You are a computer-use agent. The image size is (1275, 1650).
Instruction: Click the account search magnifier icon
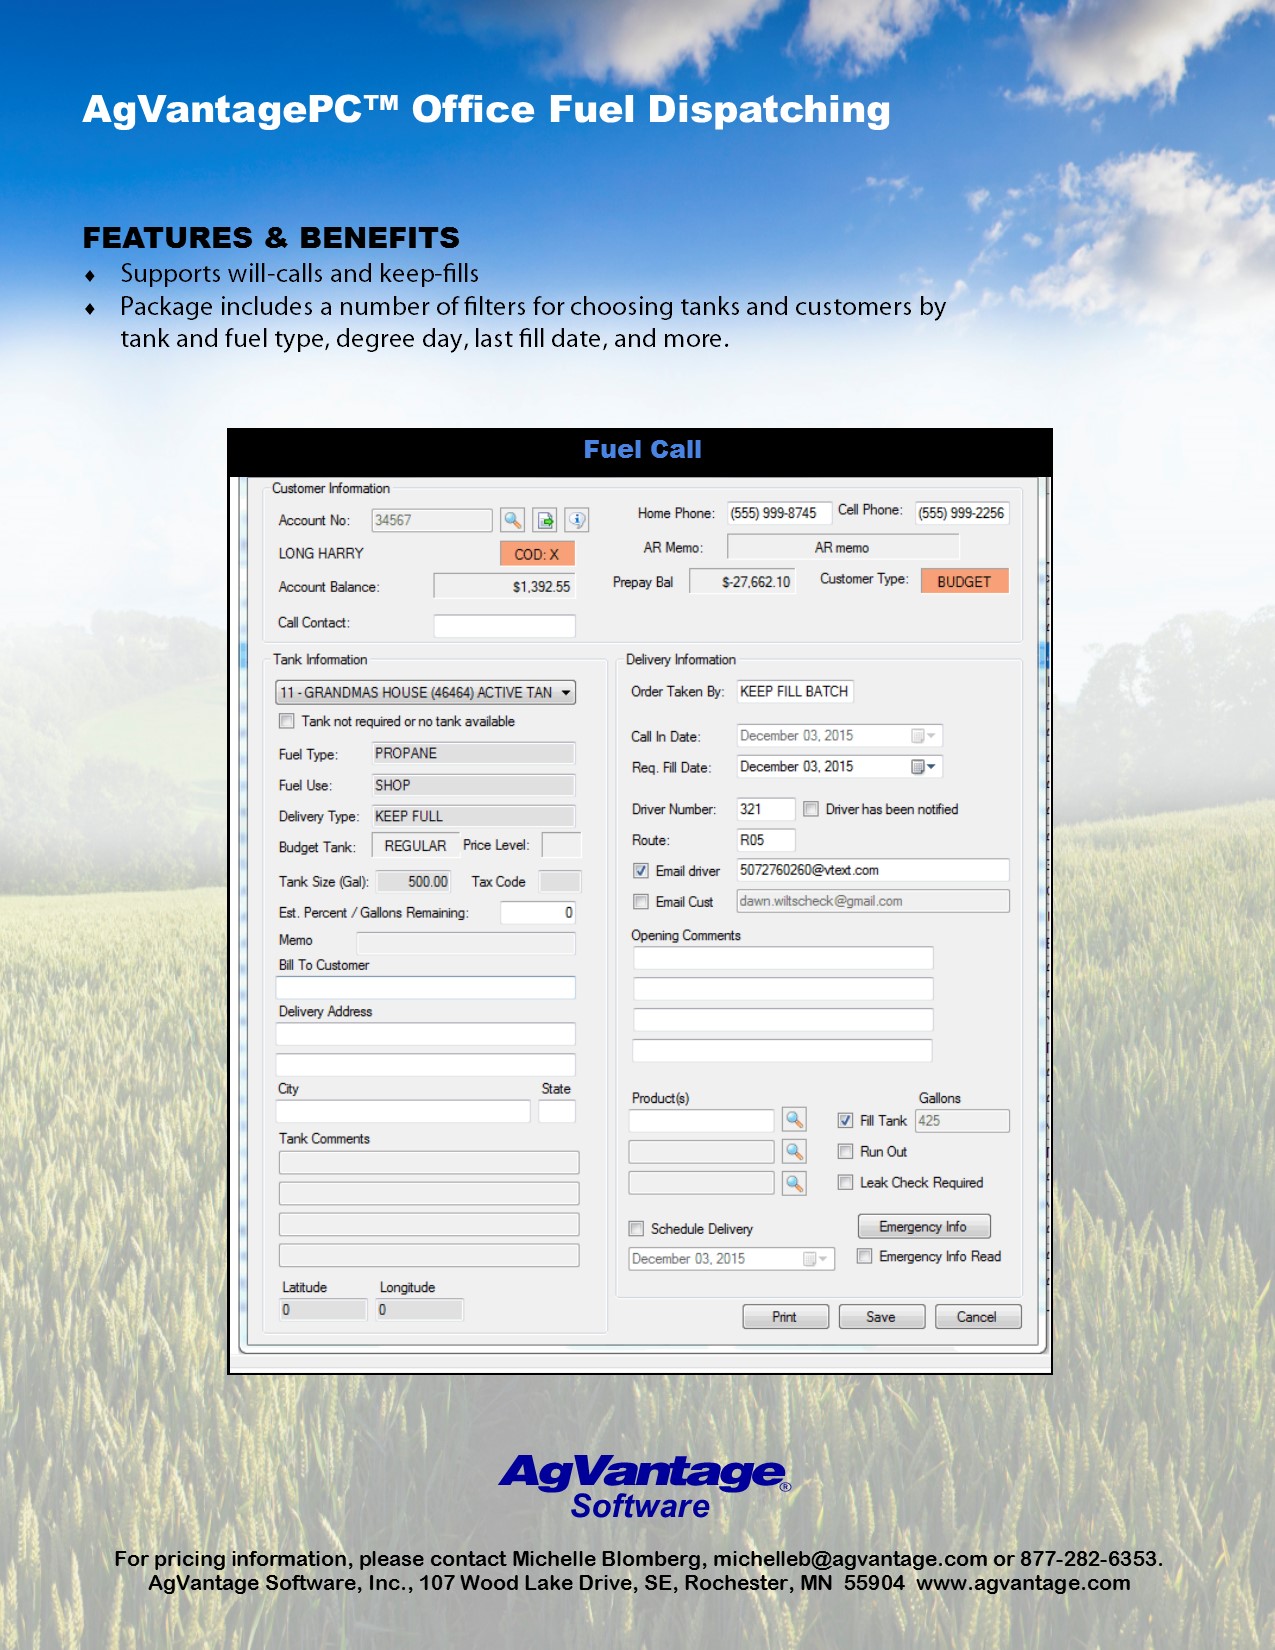coord(512,520)
